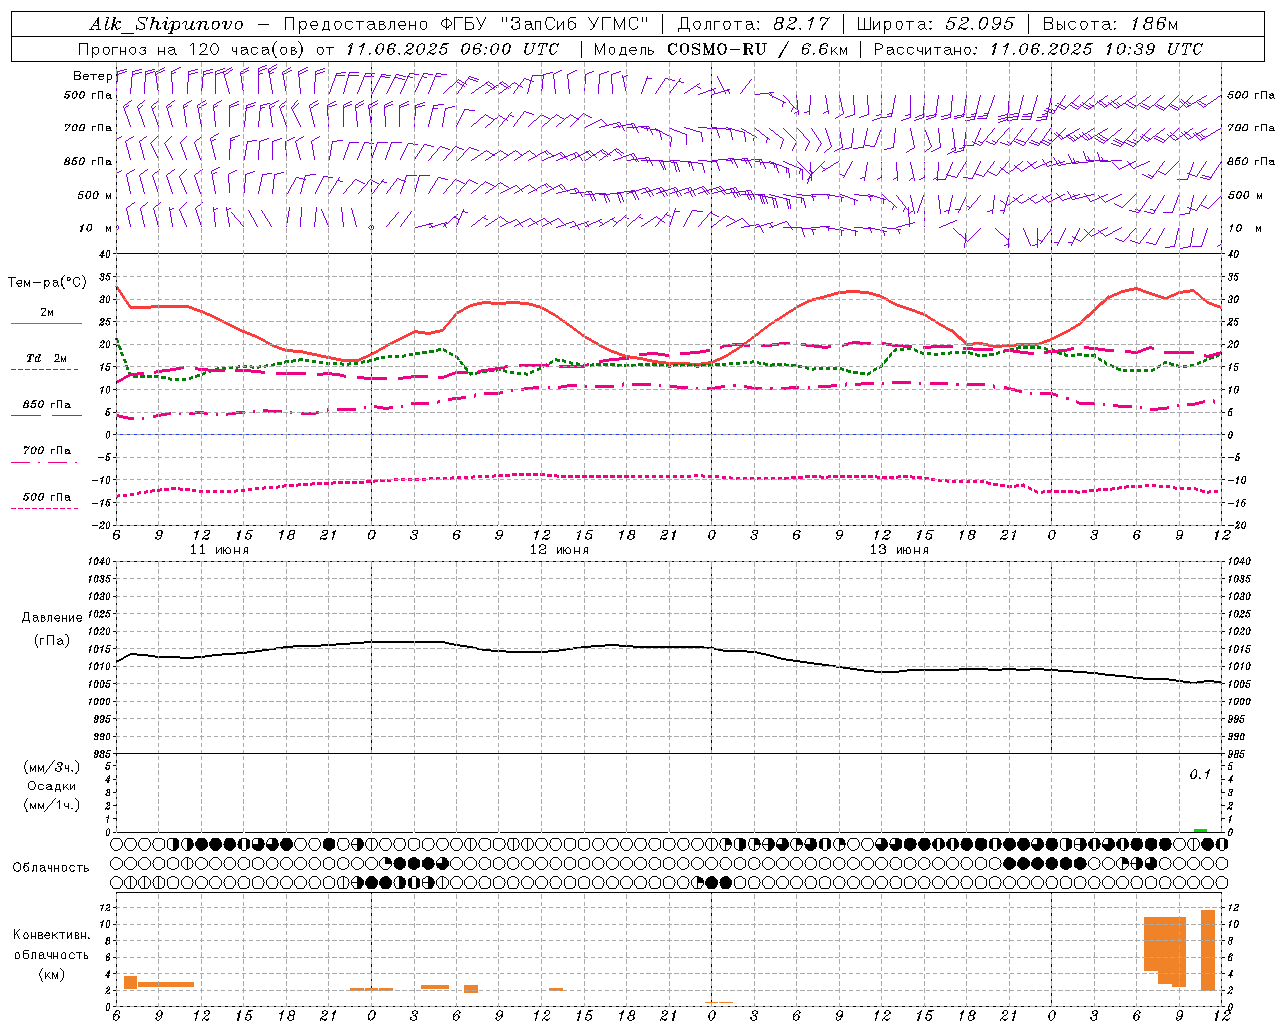Click the Td 2м dew point legend entry
This screenshot has width=1280, height=1024.
47,358
